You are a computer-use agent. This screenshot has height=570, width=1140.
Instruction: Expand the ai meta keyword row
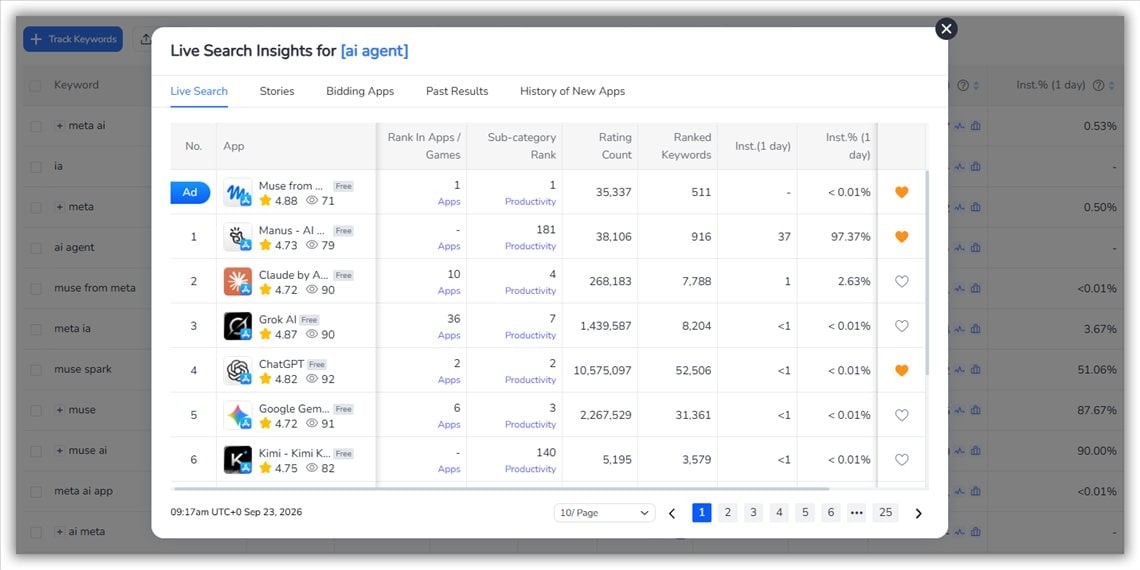[x=60, y=532]
